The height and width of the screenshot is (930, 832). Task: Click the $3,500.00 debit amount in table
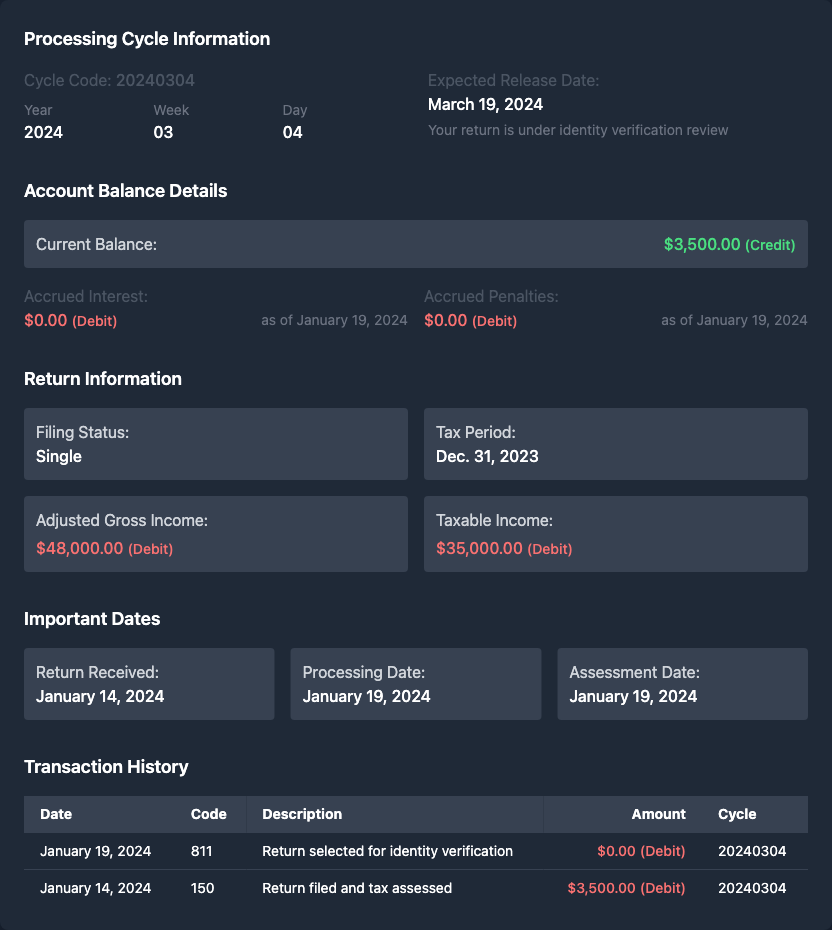point(626,888)
